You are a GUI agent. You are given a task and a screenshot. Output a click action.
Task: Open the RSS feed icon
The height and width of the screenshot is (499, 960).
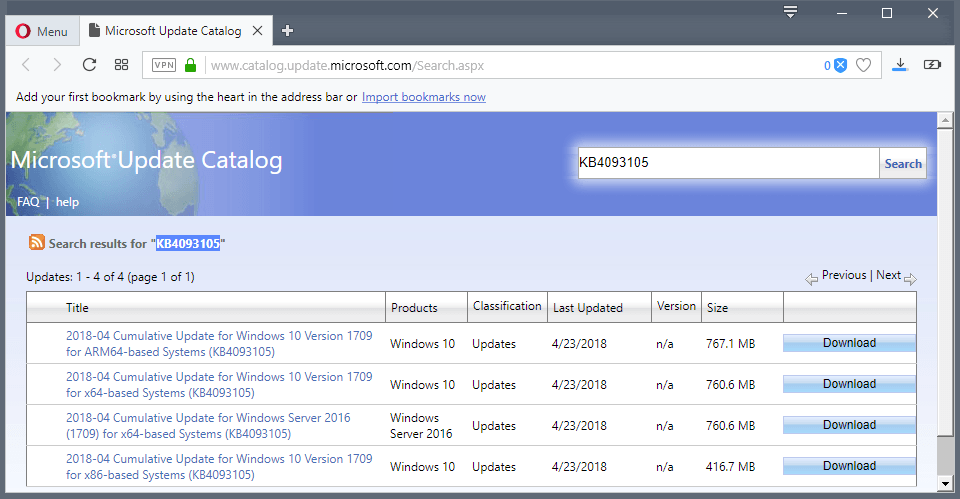(37, 242)
